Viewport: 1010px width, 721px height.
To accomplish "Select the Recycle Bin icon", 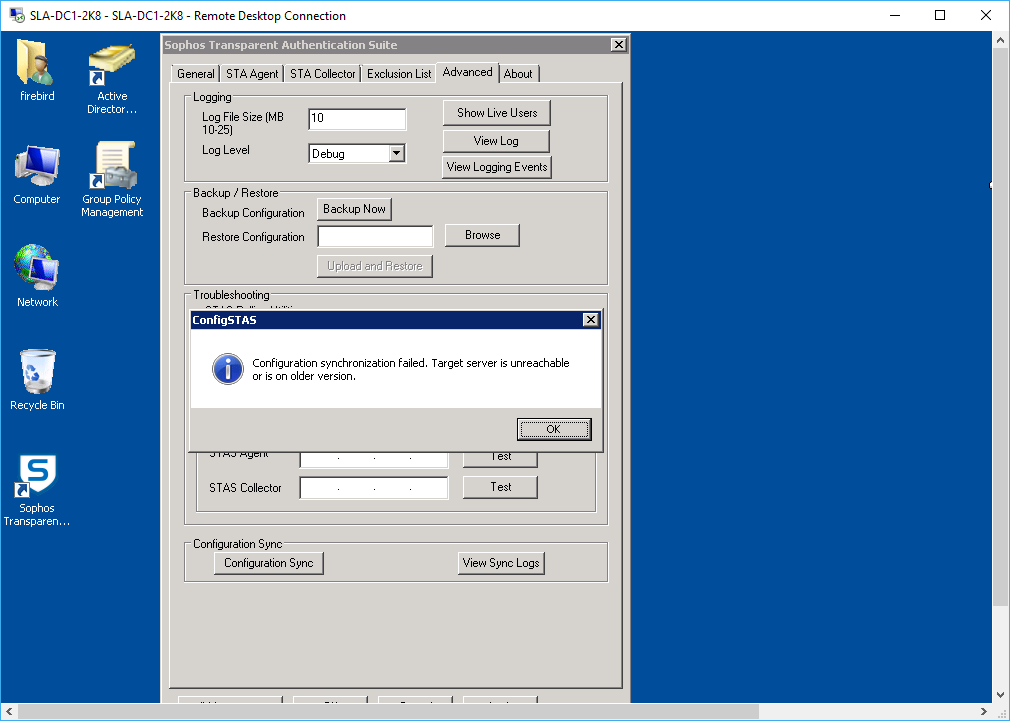I will (x=37, y=380).
